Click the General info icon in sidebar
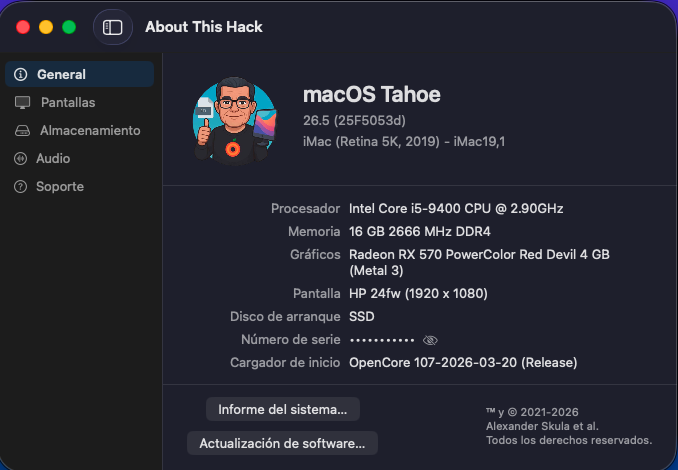Viewport: 678px width, 470px height. click(20, 74)
